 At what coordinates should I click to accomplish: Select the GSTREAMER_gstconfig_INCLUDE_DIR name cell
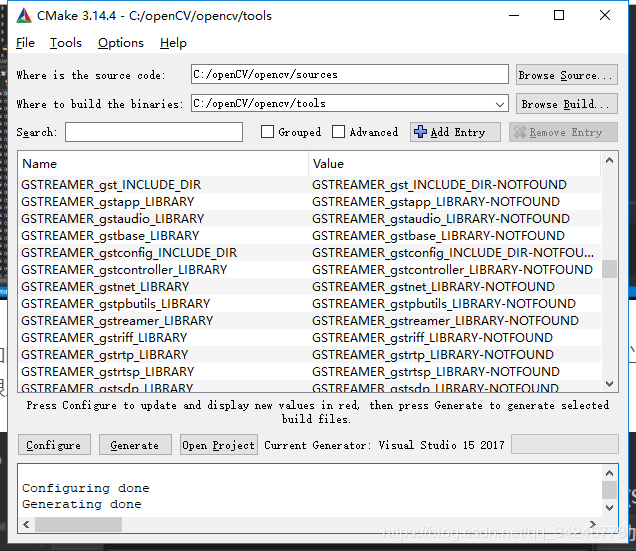(163, 253)
